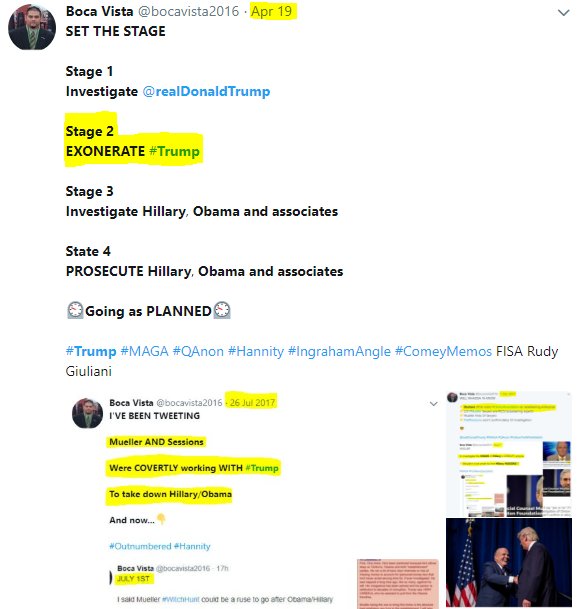Screen dimensions: 579x609
Task: Click the 26 Jul 2017 timestamp
Action: click(x=252, y=403)
